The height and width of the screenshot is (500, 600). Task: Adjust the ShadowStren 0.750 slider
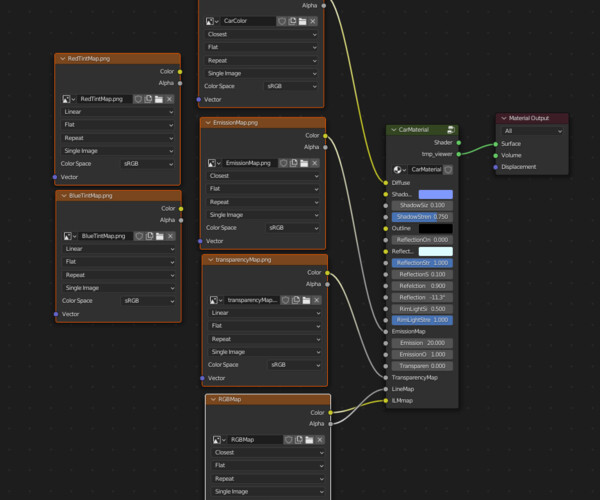point(422,217)
